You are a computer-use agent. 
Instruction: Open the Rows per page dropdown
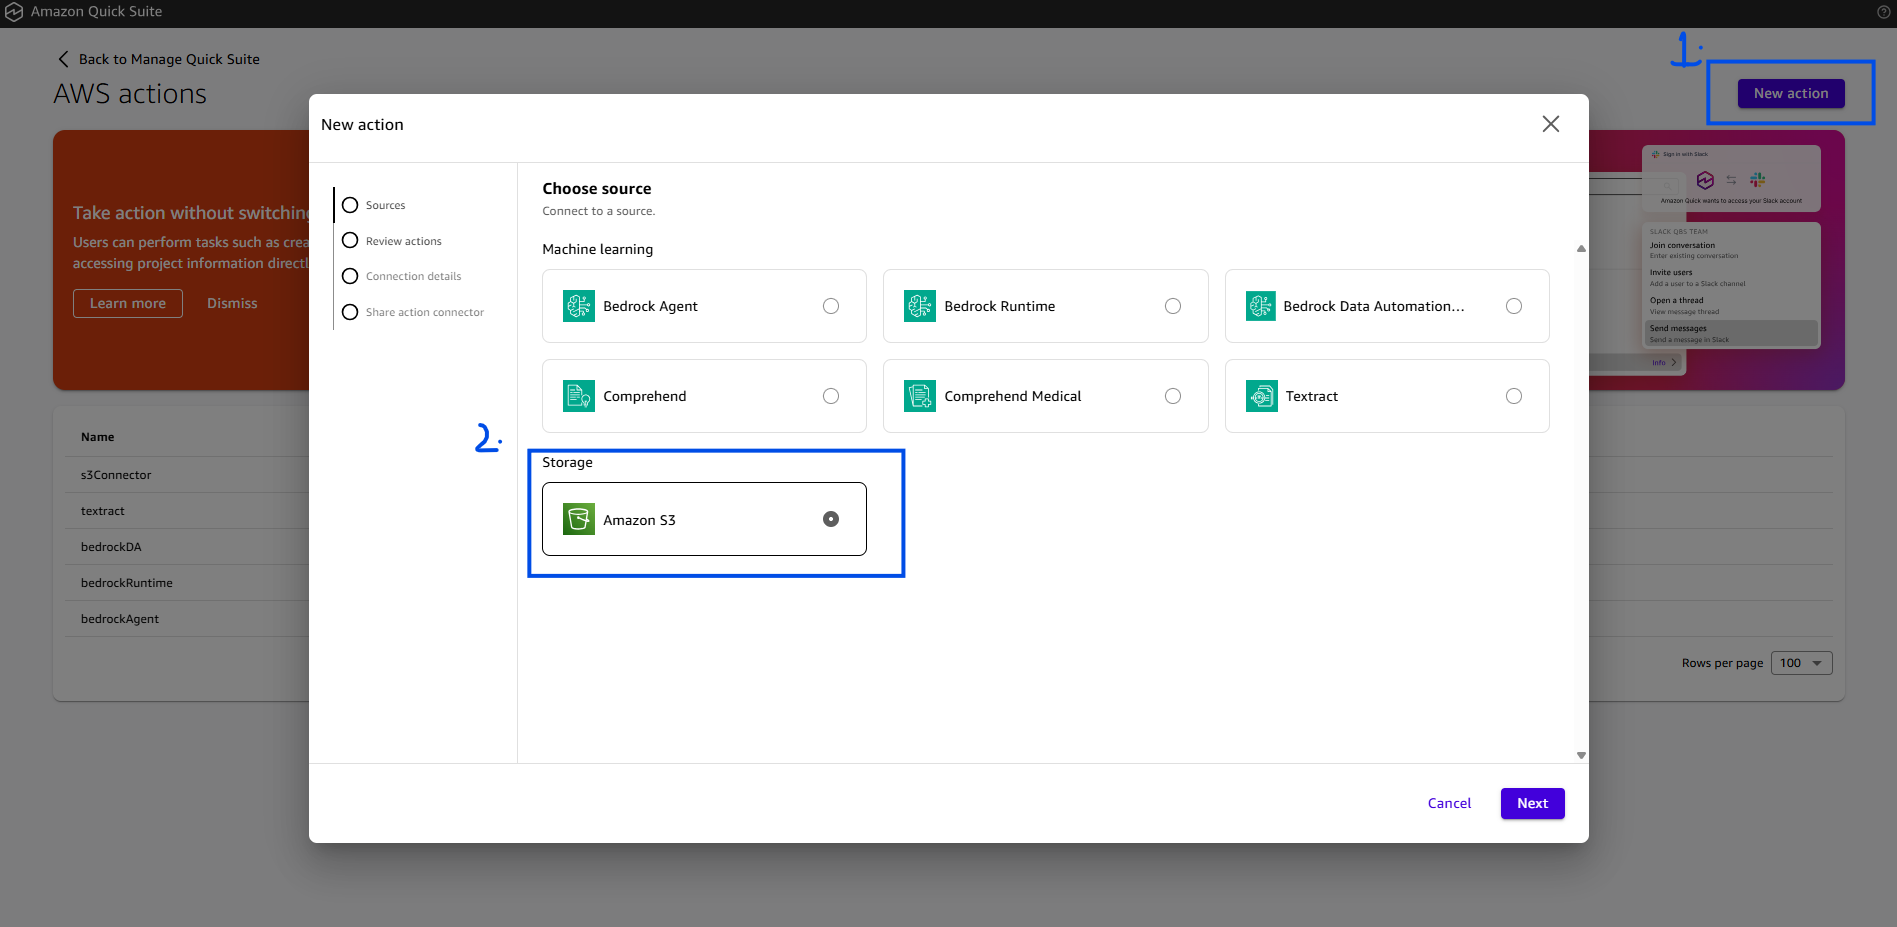1801,663
